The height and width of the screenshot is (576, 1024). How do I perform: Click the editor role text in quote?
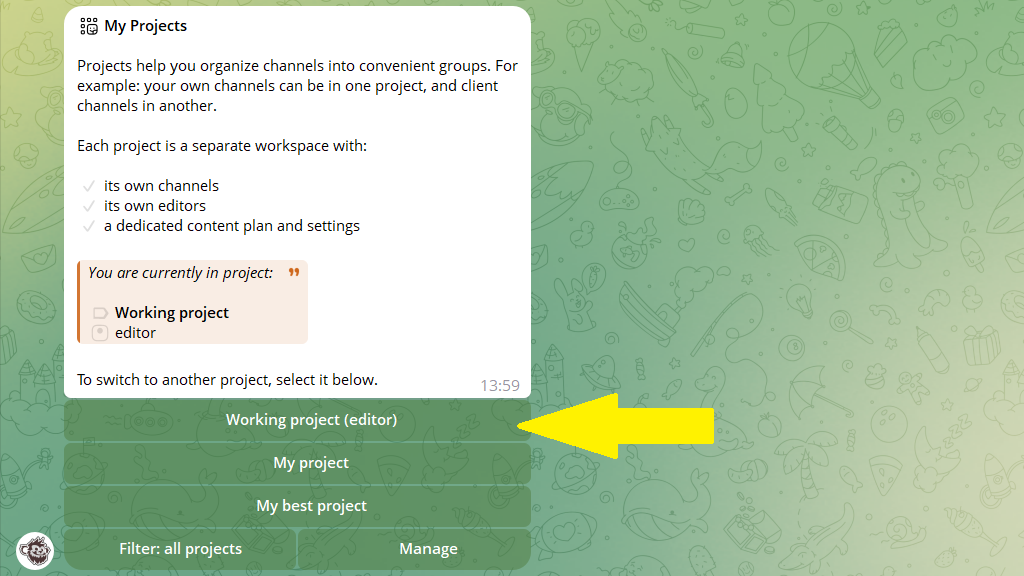pos(135,333)
